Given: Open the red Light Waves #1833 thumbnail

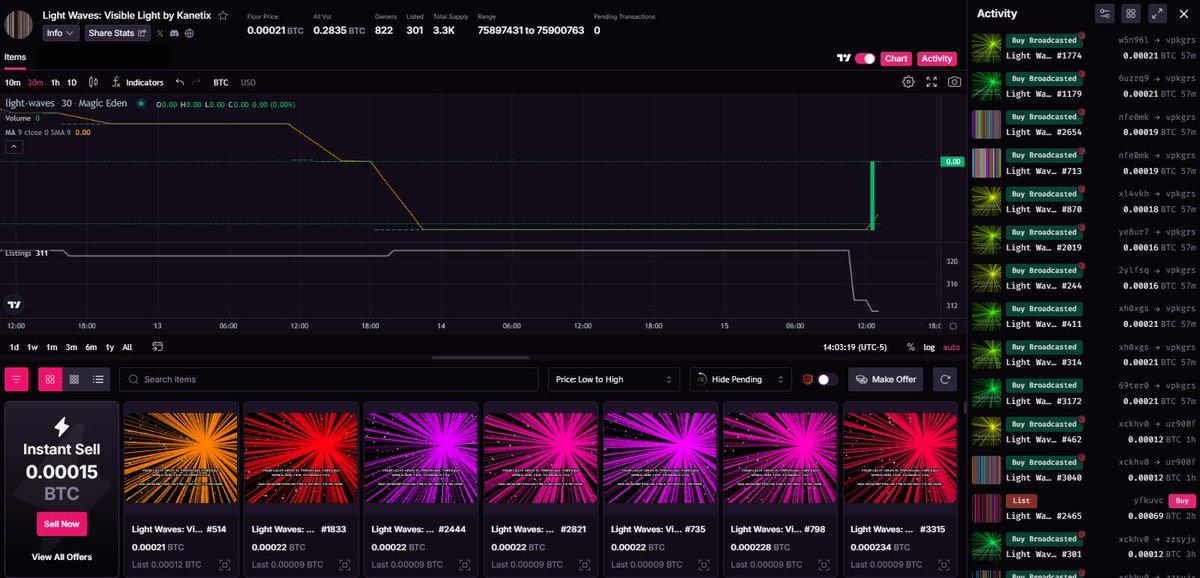Looking at the screenshot, I should click(301, 458).
